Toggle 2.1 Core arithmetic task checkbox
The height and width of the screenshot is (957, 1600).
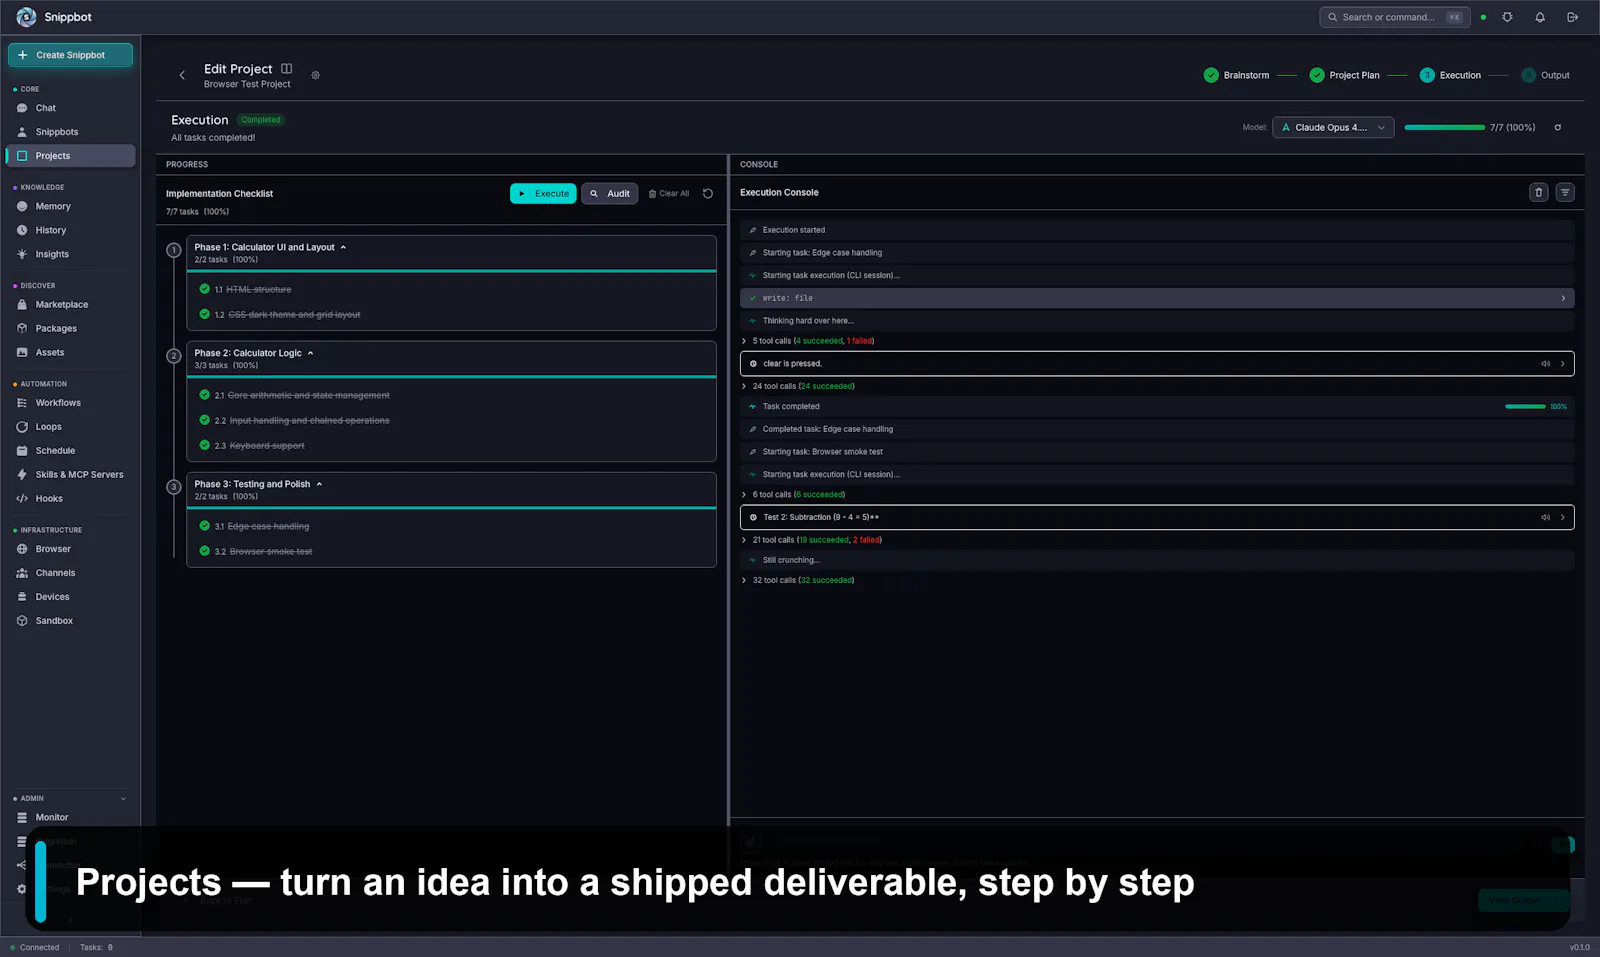coord(205,395)
